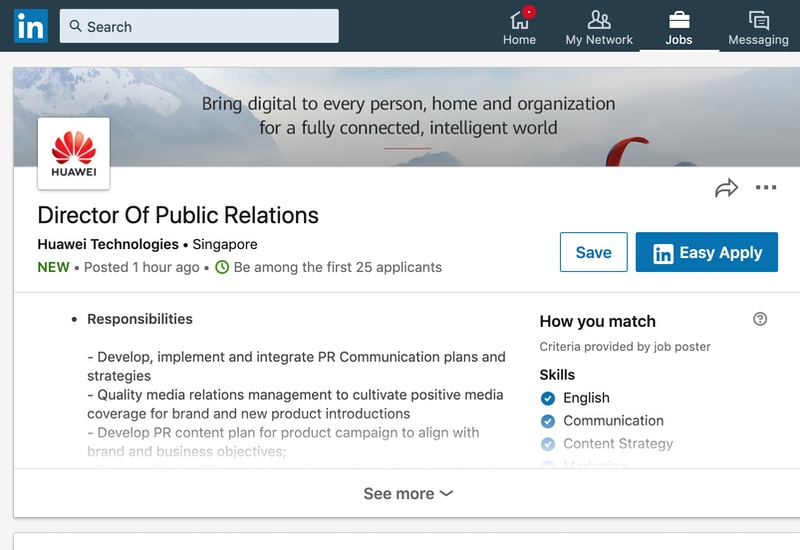Select the Home tab label
This screenshot has height=550, width=800.
(x=519, y=40)
